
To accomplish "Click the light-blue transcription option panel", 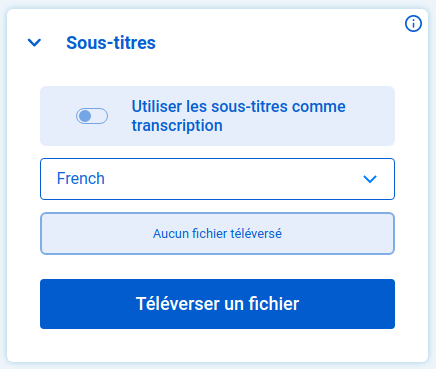I will pyautogui.click(x=217, y=116).
